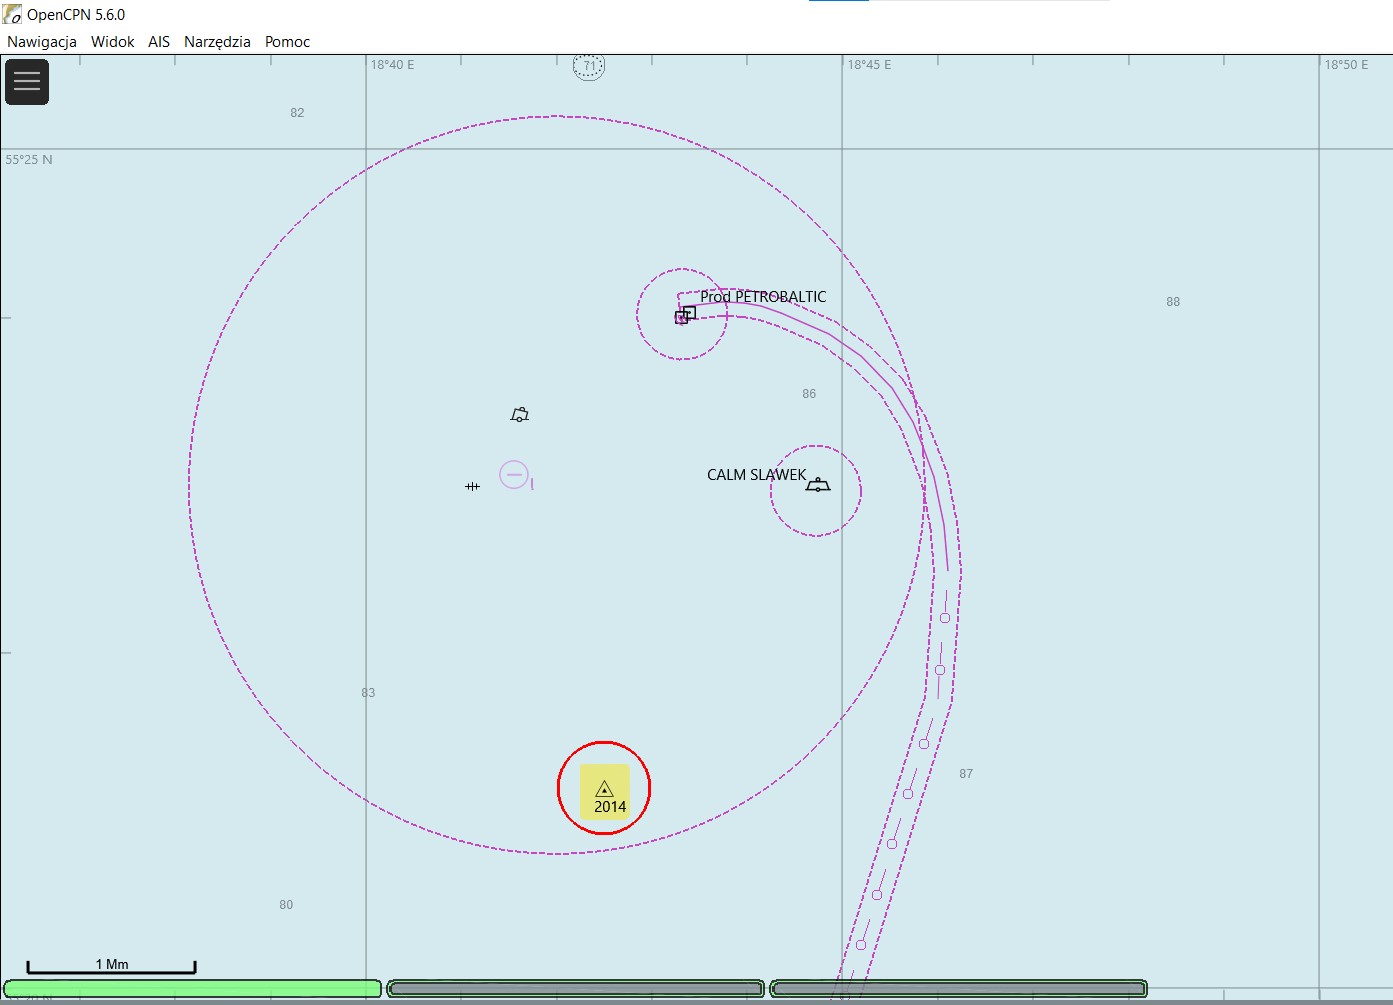The height and width of the screenshot is (1005, 1393).
Task: Open the Nawigacja menu
Action: [42, 42]
